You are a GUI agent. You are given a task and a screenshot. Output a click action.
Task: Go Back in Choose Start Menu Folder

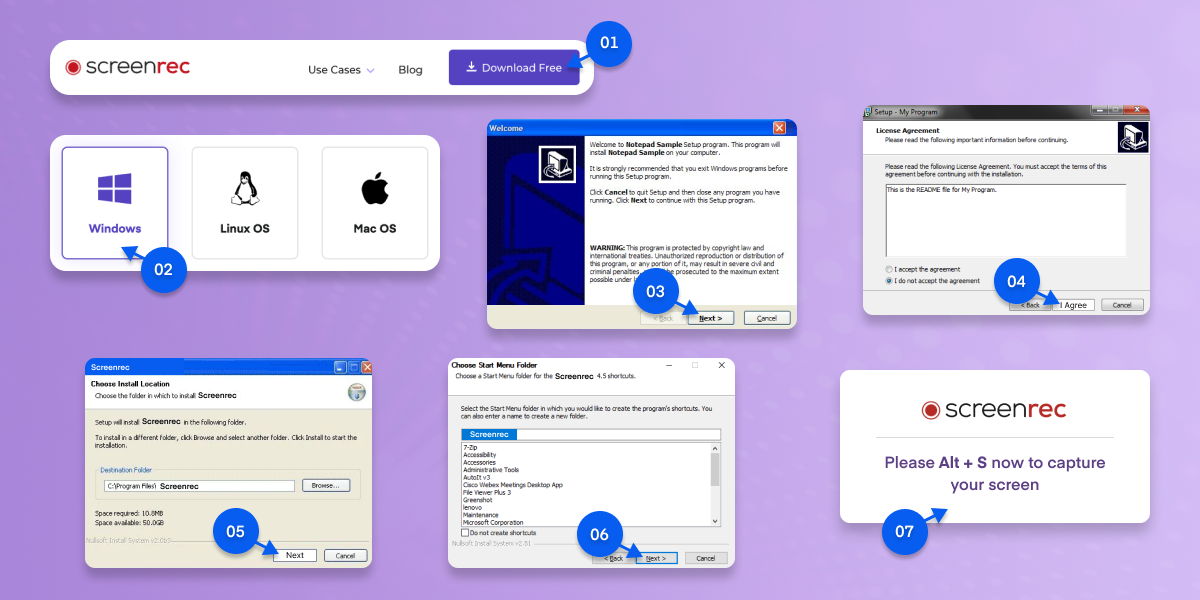[613, 557]
